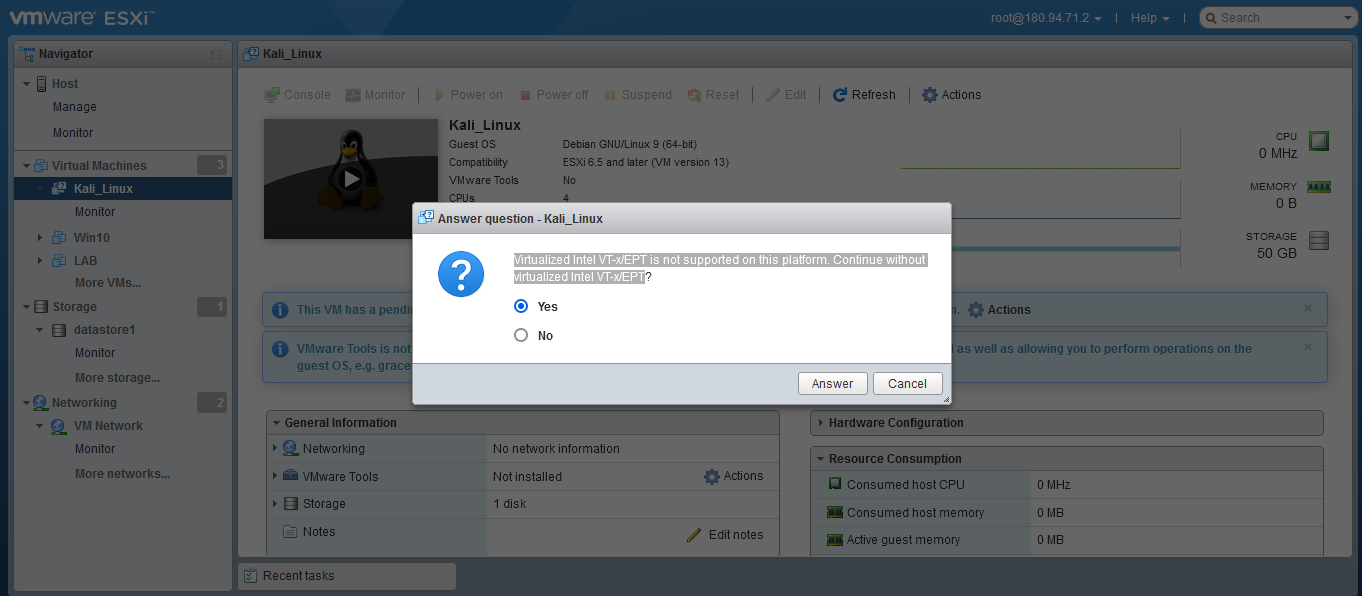The width and height of the screenshot is (1362, 596).
Task: Open the More storage... link
Action: click(117, 378)
